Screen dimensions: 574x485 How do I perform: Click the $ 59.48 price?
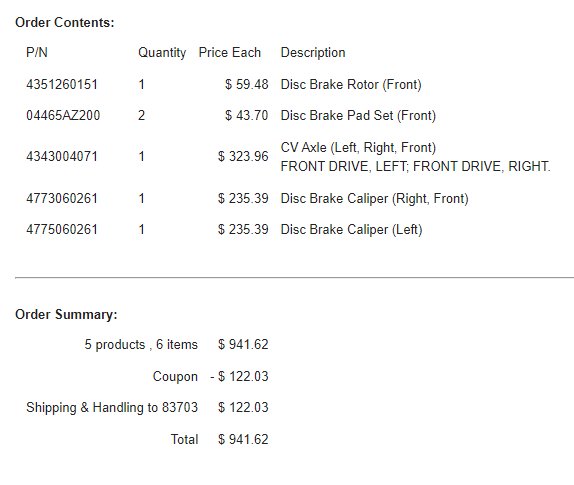tap(246, 85)
